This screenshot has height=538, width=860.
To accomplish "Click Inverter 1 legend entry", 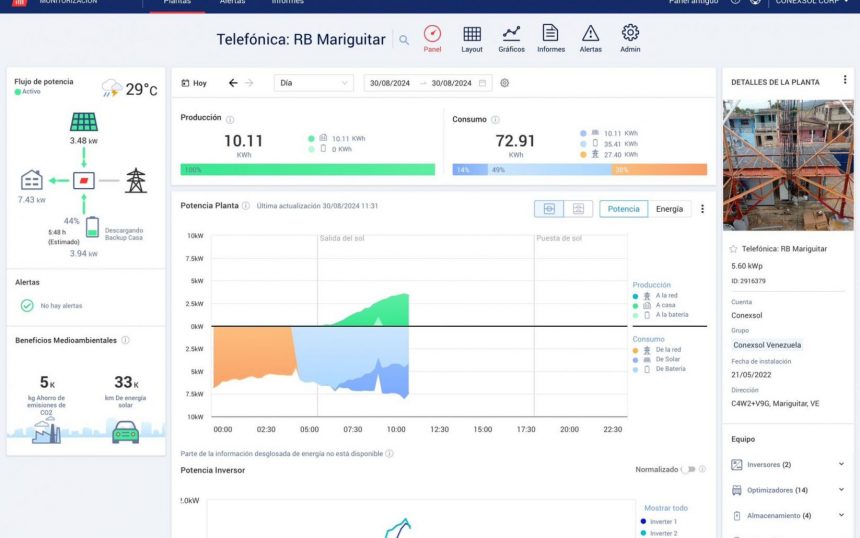I will 659,522.
